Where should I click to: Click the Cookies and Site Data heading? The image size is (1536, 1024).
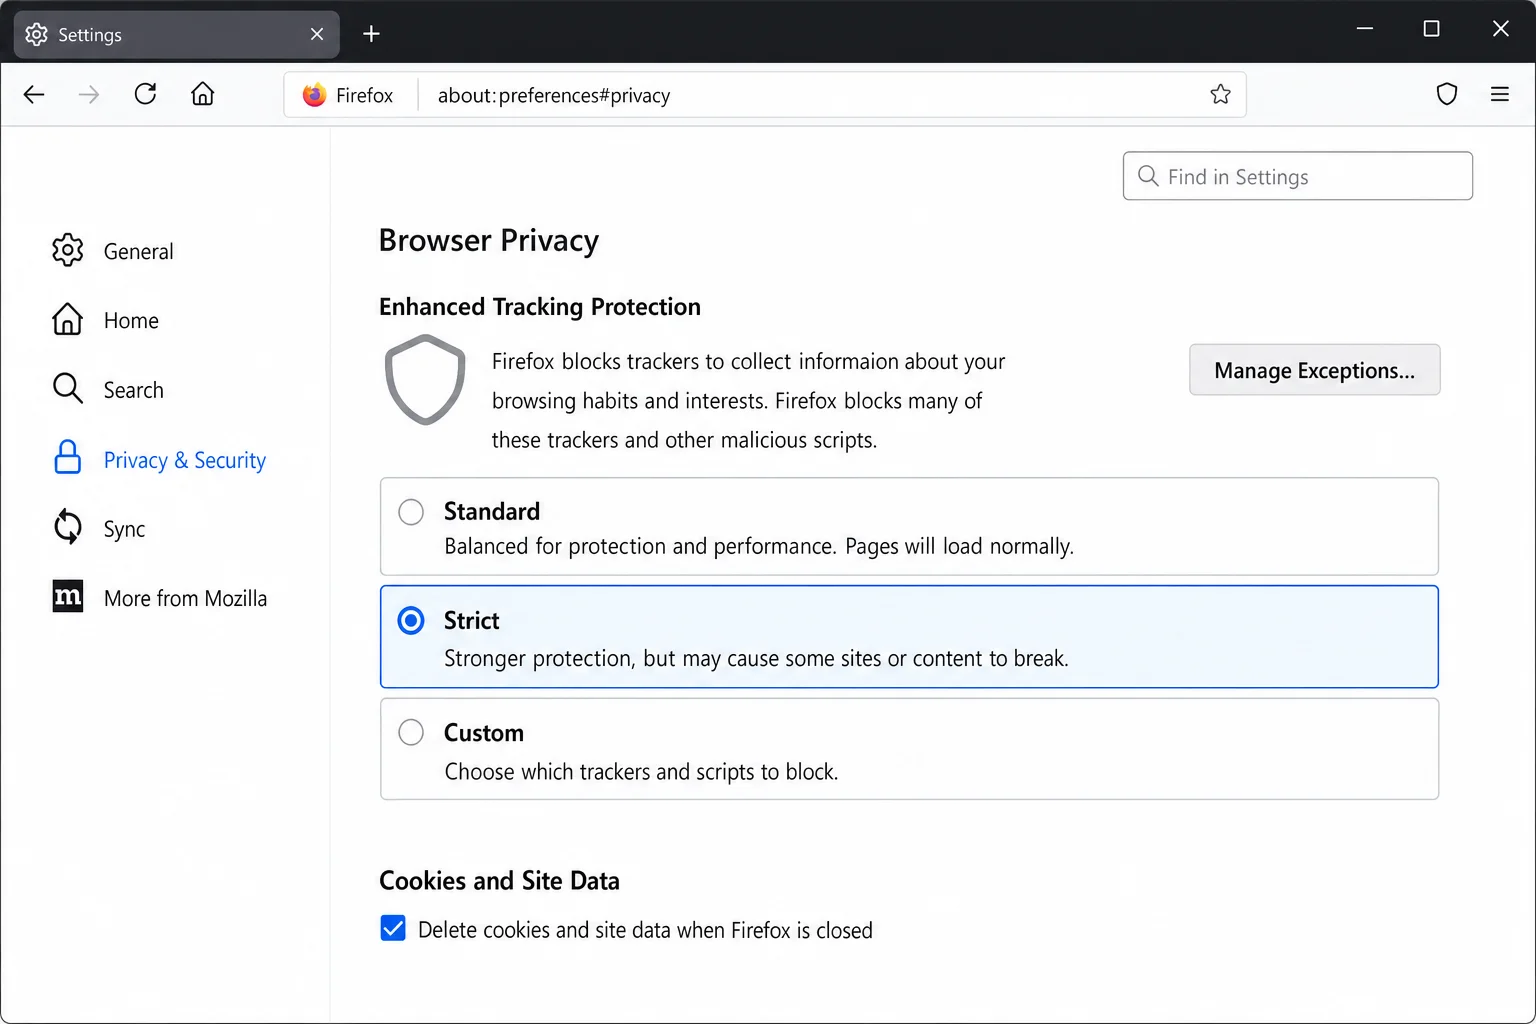pos(499,881)
